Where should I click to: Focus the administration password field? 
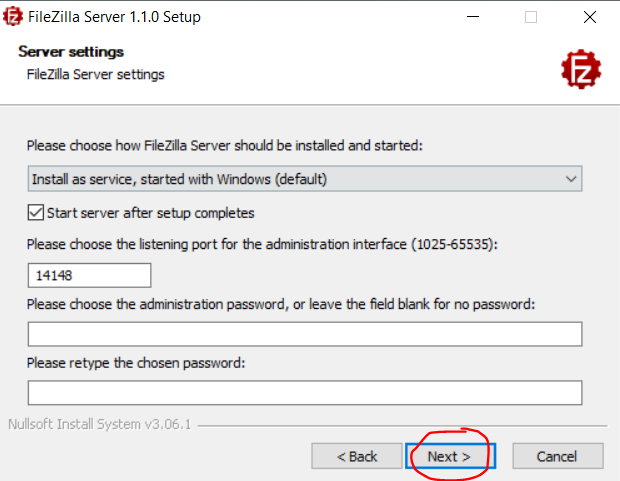[304, 333]
